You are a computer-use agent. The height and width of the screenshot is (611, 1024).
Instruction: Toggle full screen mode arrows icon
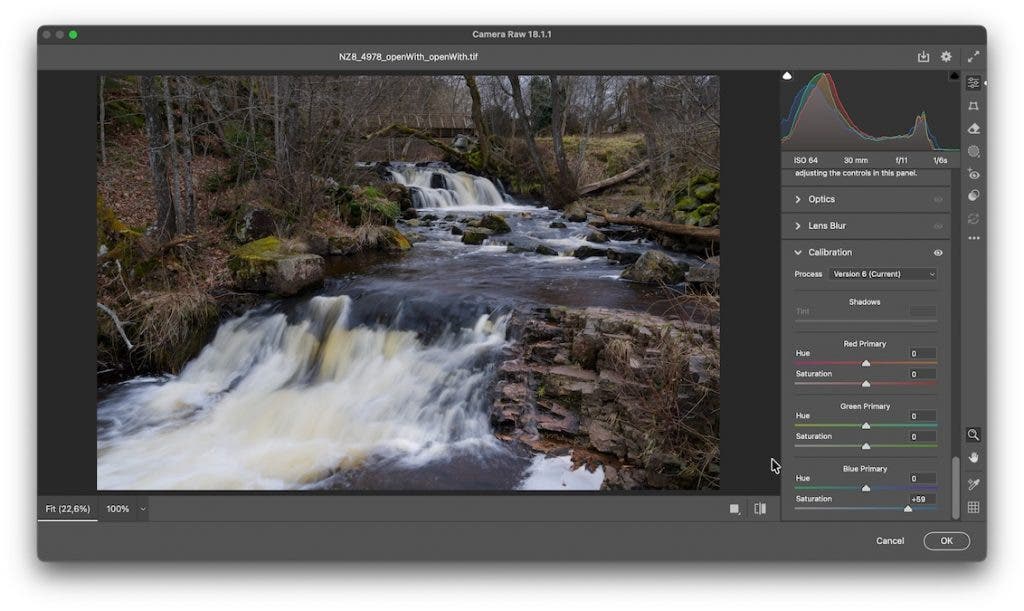click(973, 57)
